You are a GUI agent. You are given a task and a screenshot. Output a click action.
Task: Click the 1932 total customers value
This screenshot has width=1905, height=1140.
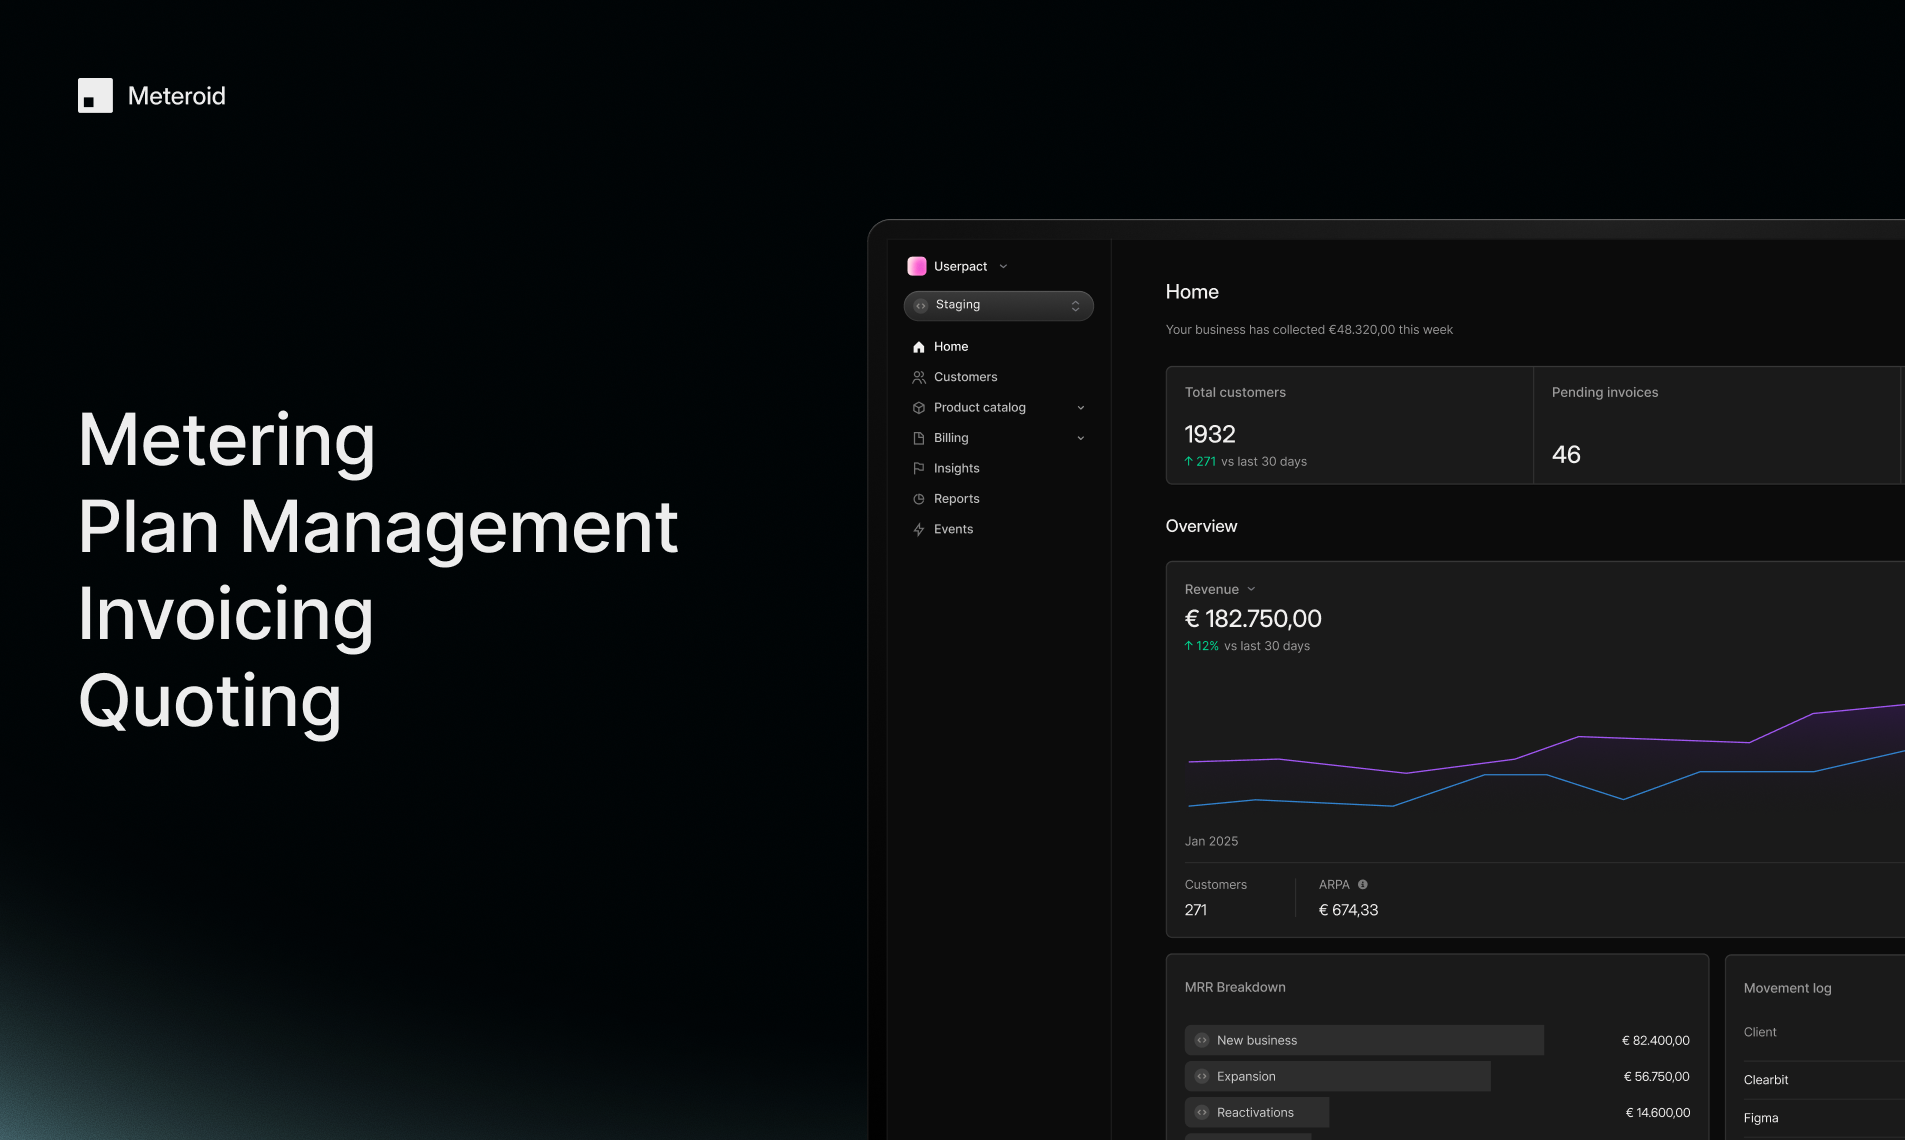coord(1210,434)
